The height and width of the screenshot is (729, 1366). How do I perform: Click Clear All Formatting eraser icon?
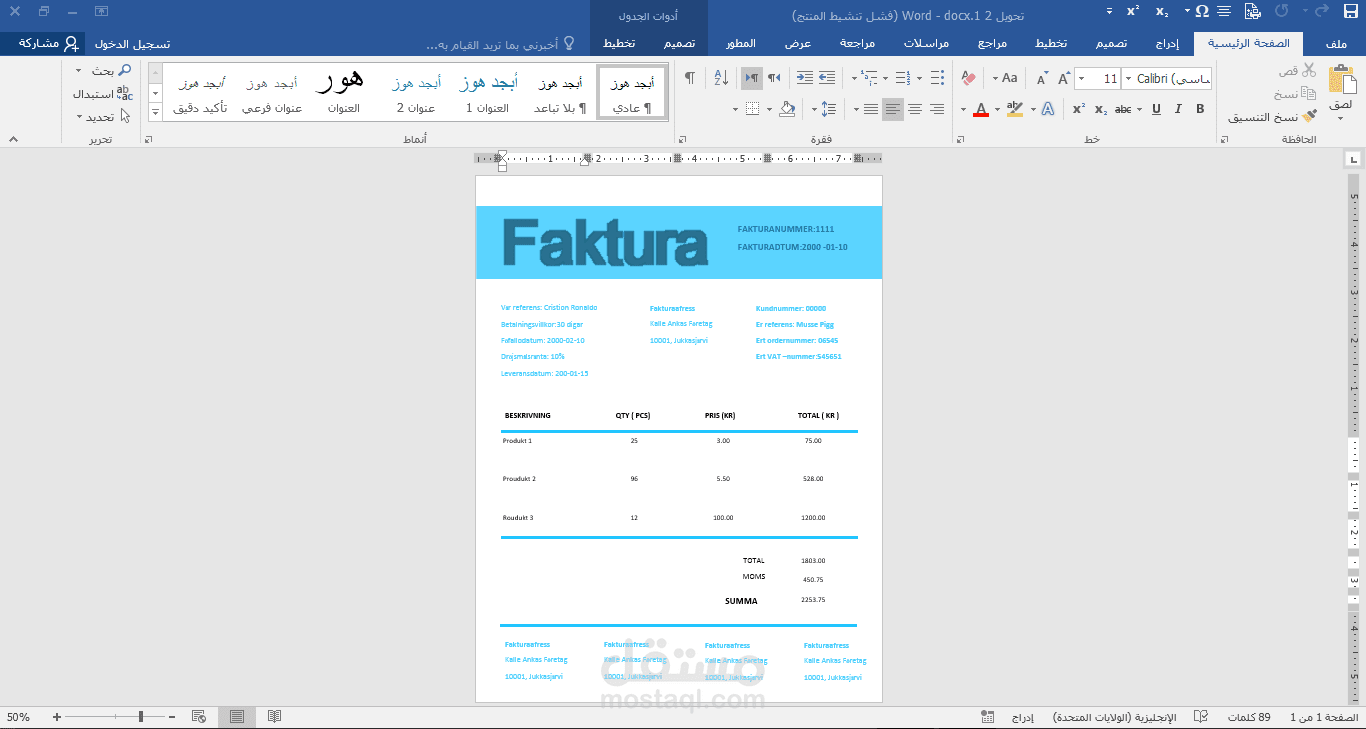coord(968,78)
